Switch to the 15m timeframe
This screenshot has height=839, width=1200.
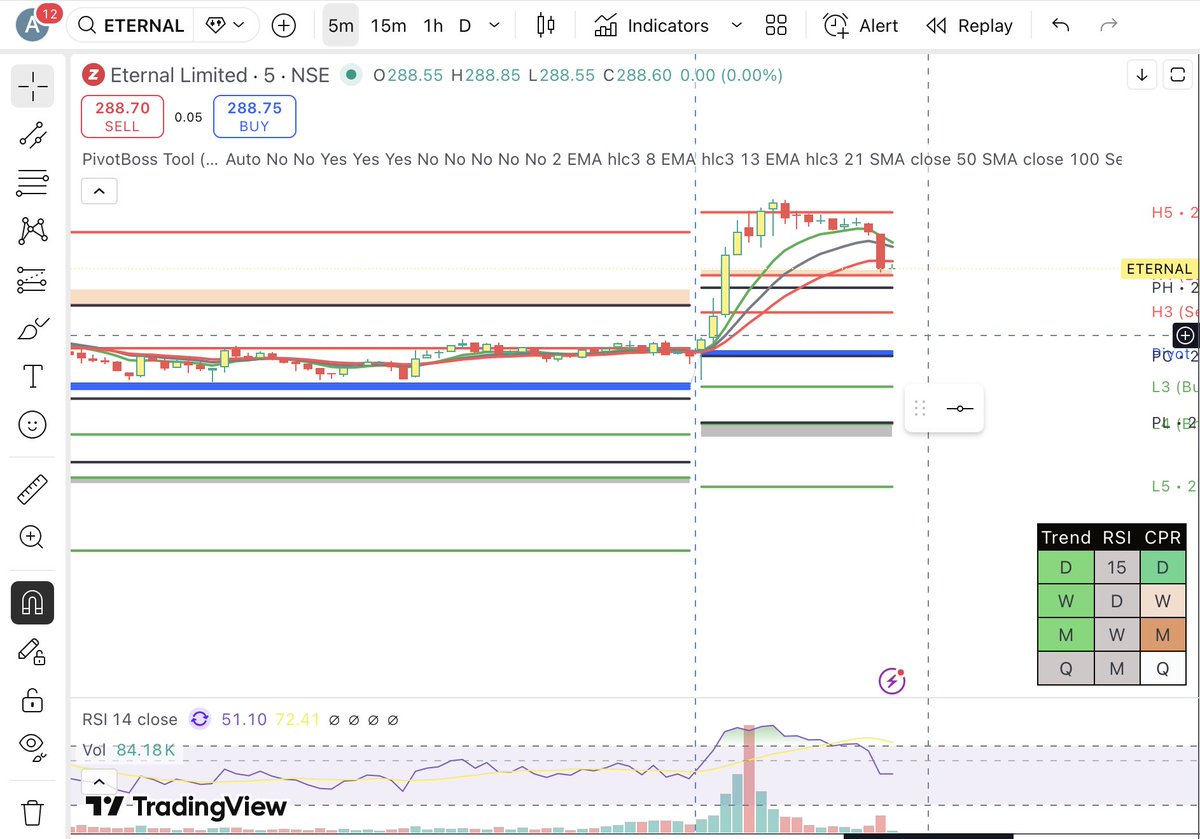click(x=388, y=25)
